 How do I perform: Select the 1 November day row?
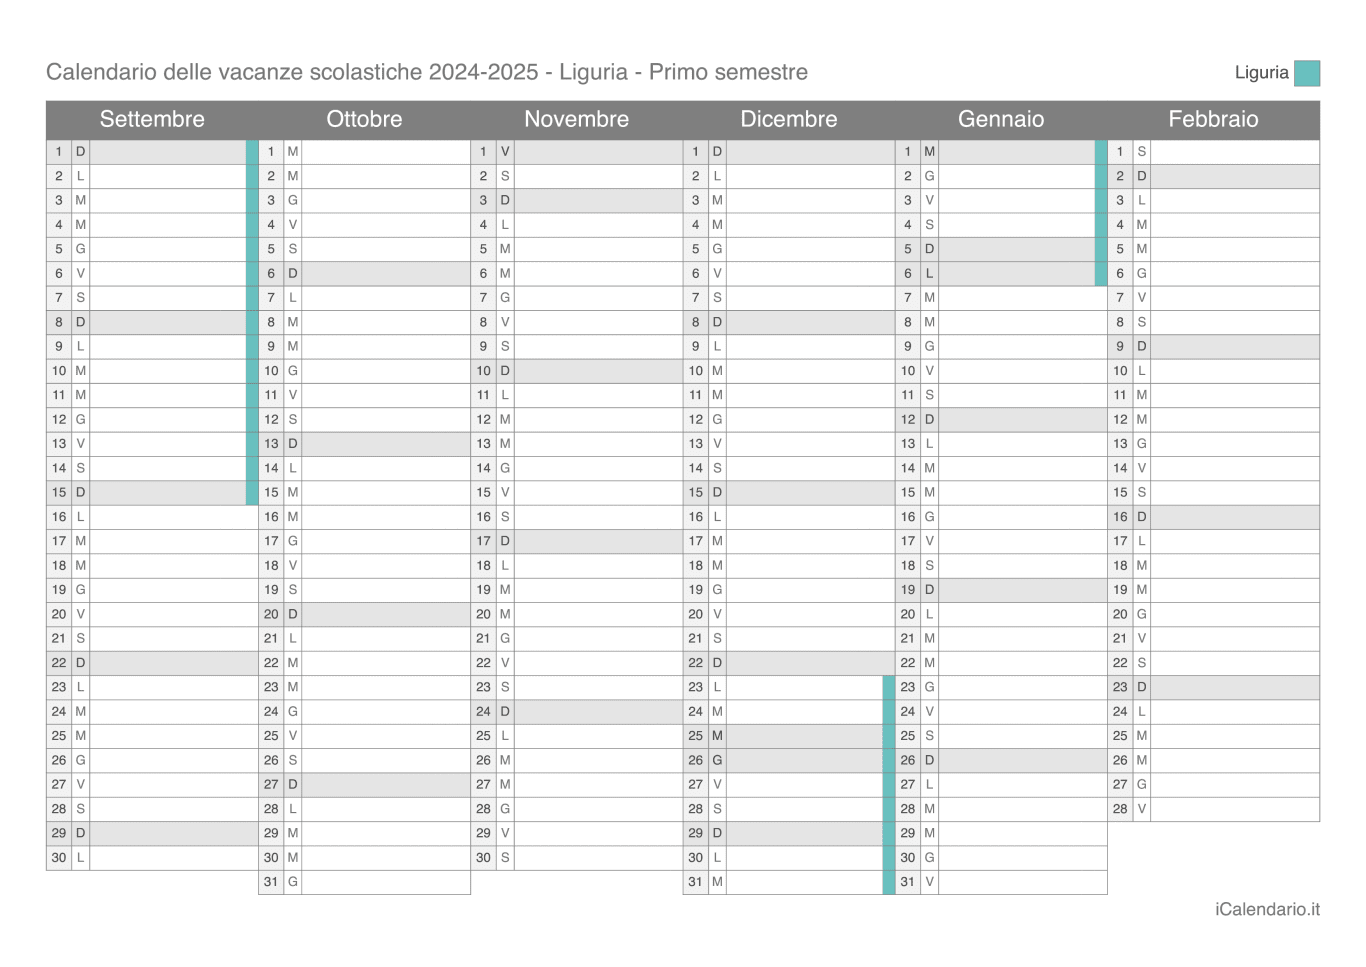coord(576,152)
